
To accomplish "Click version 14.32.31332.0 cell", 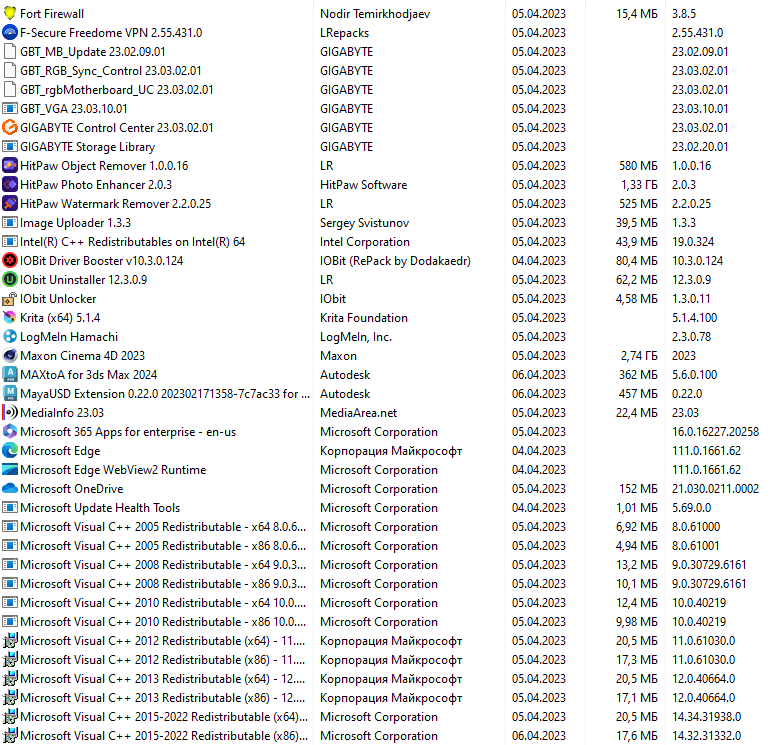I will [706, 736].
